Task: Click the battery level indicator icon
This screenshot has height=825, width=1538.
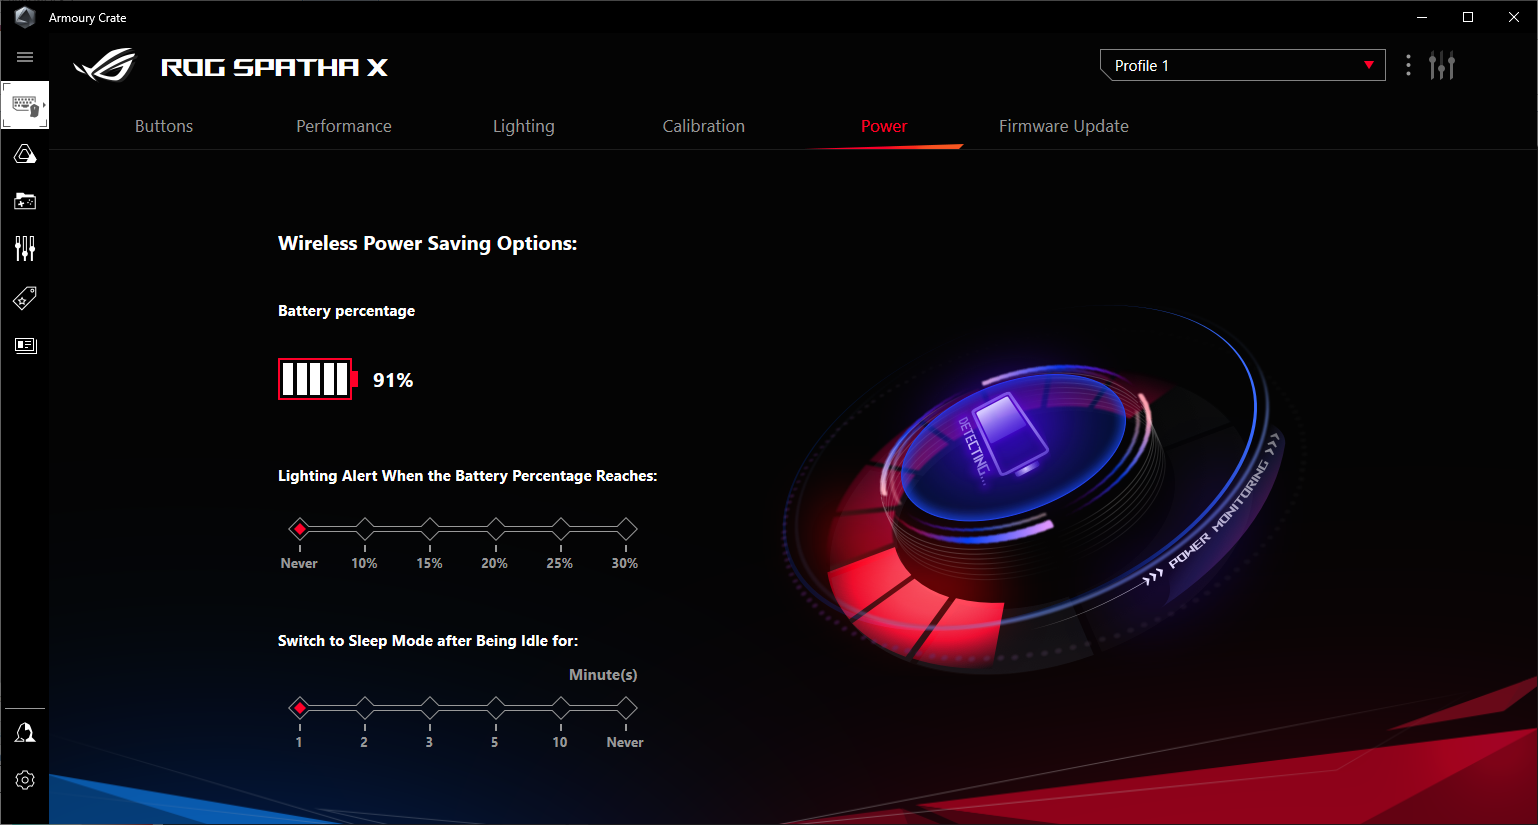Action: pyautogui.click(x=318, y=379)
